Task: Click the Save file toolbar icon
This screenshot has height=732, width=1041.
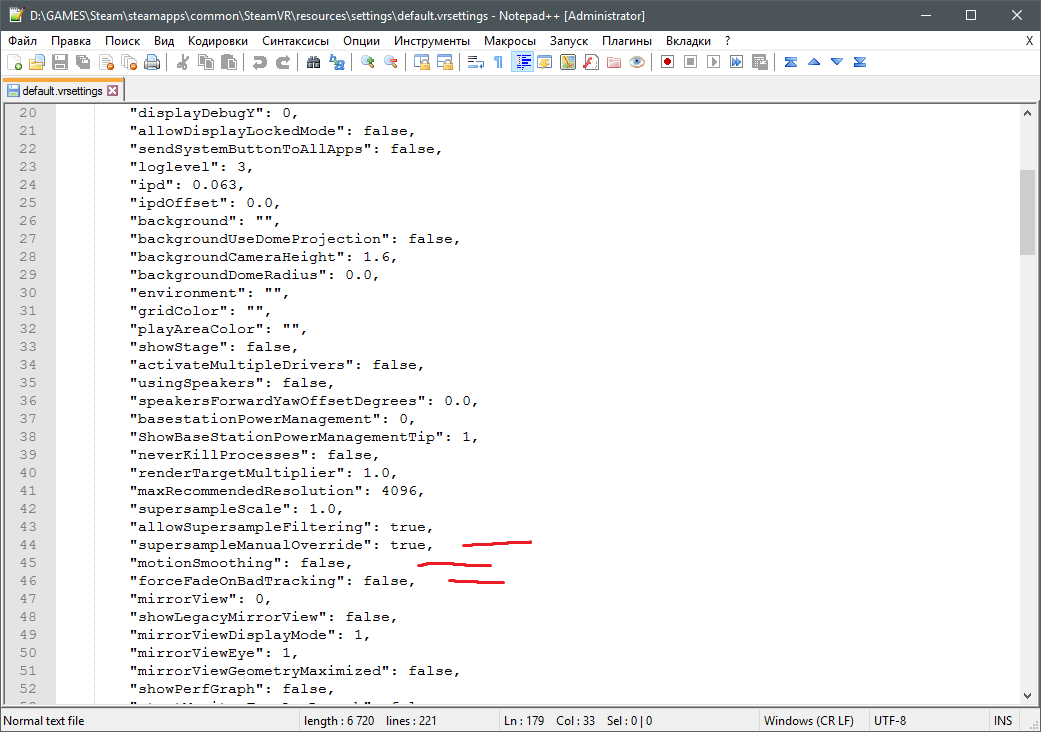Action: pos(60,62)
